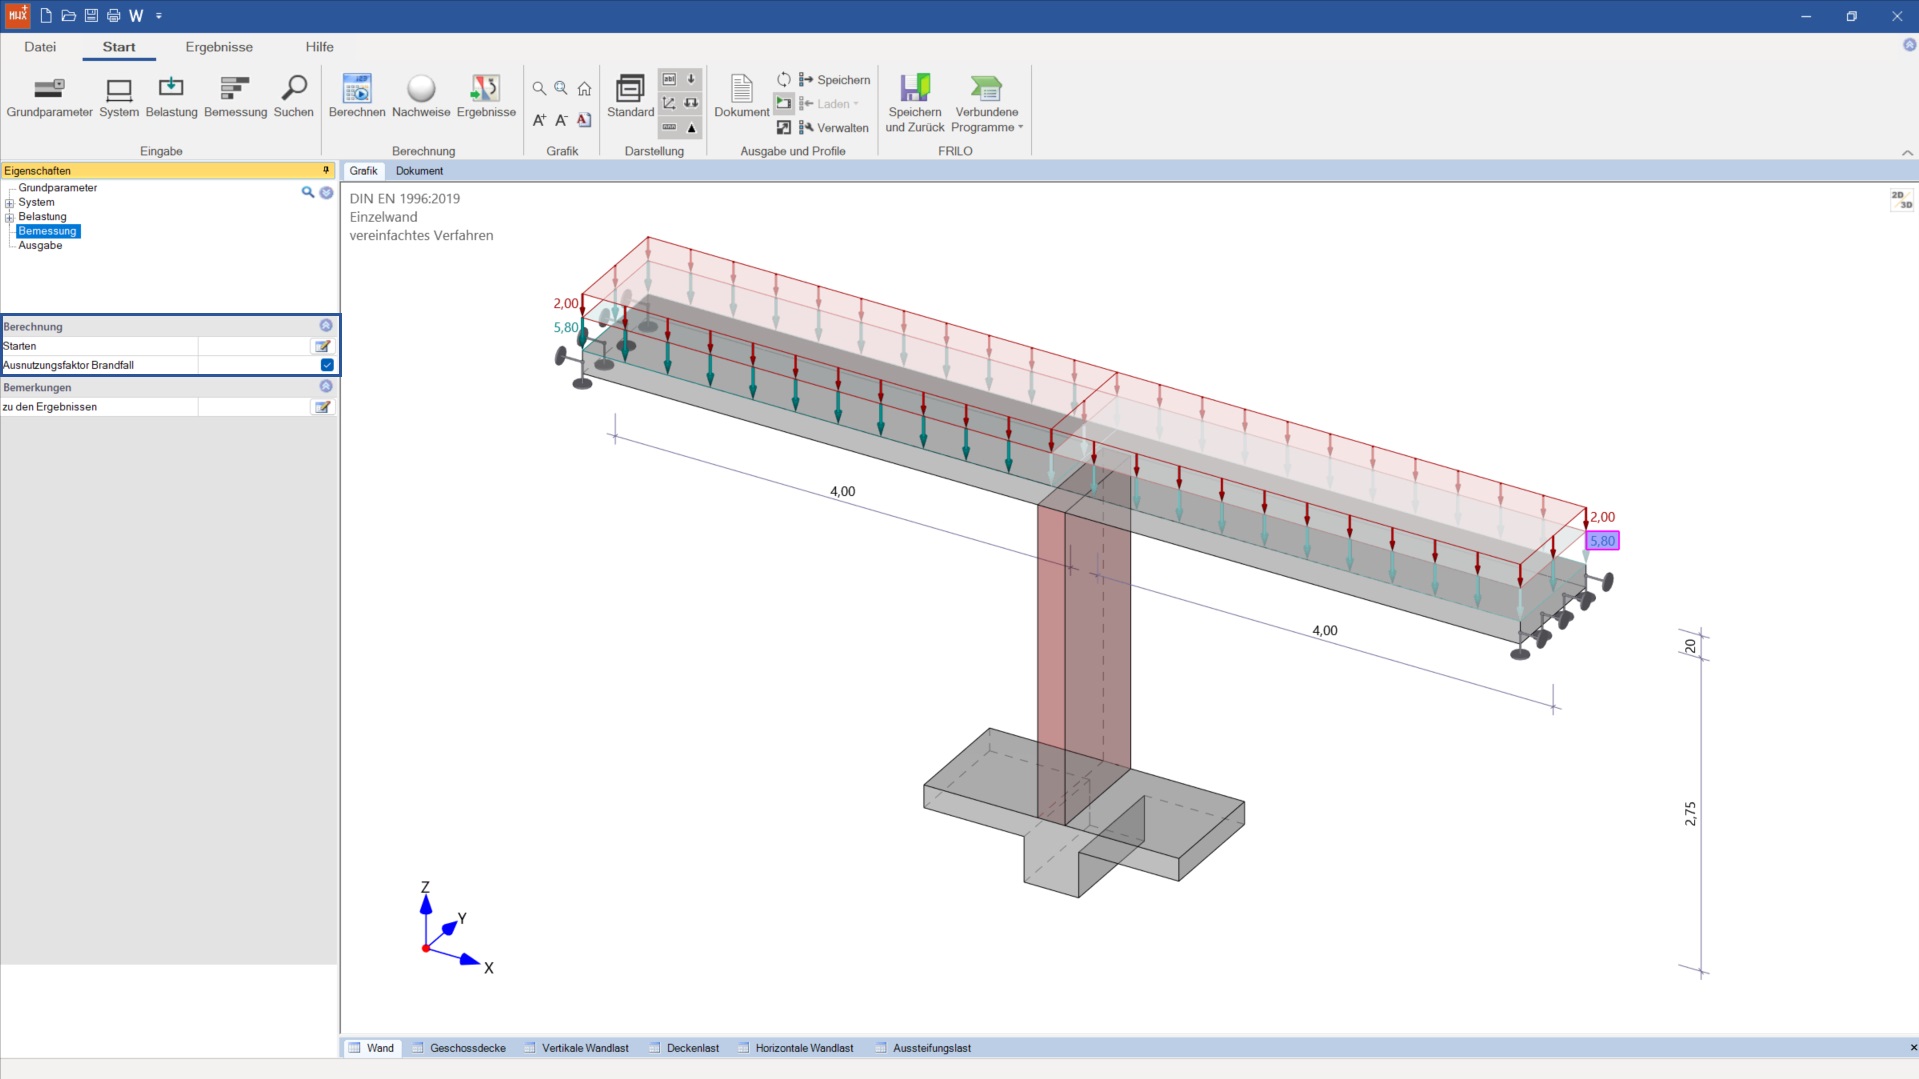Open the Dokument view tab
The image size is (1919, 1079).
click(419, 171)
